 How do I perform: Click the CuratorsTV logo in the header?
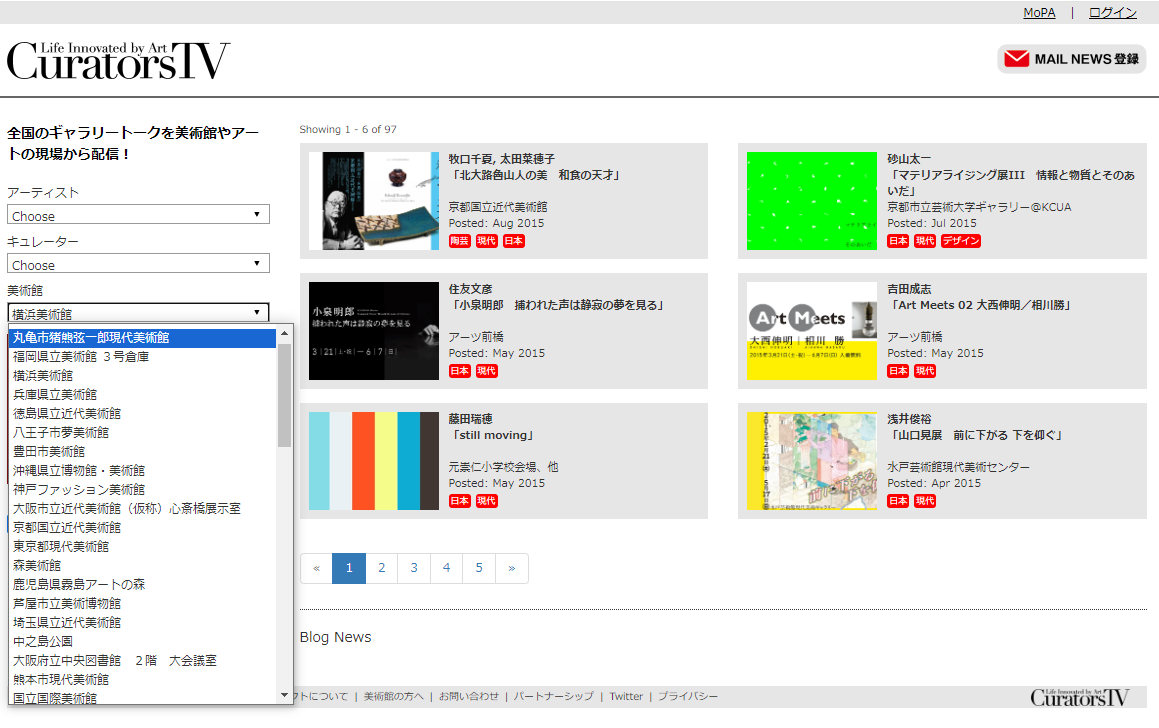[118, 61]
